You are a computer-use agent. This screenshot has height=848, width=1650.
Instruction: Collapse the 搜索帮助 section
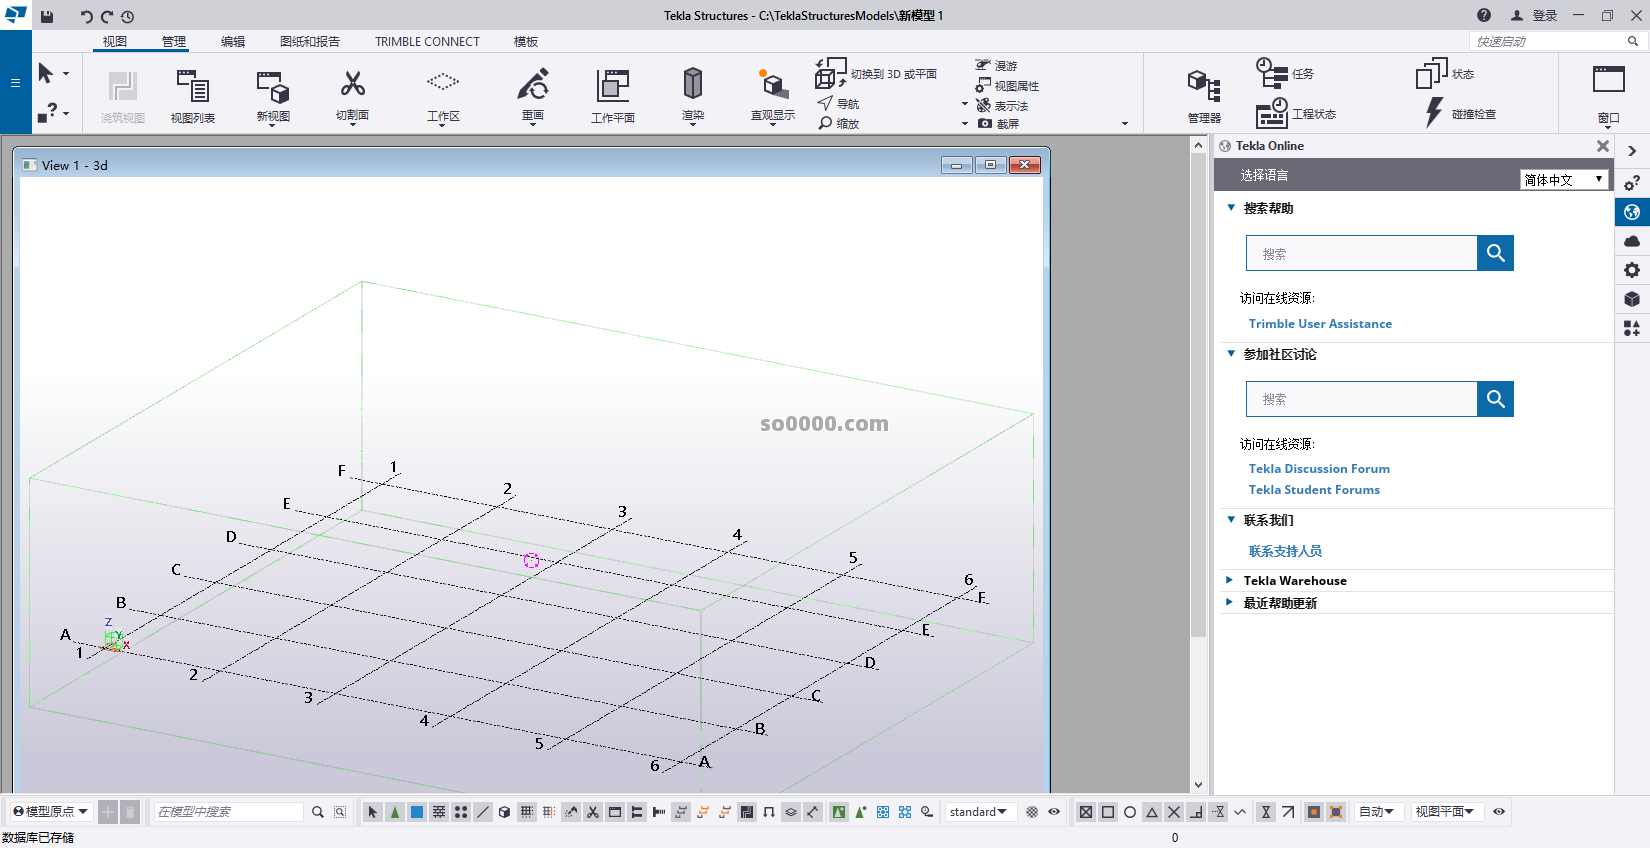(x=1231, y=208)
